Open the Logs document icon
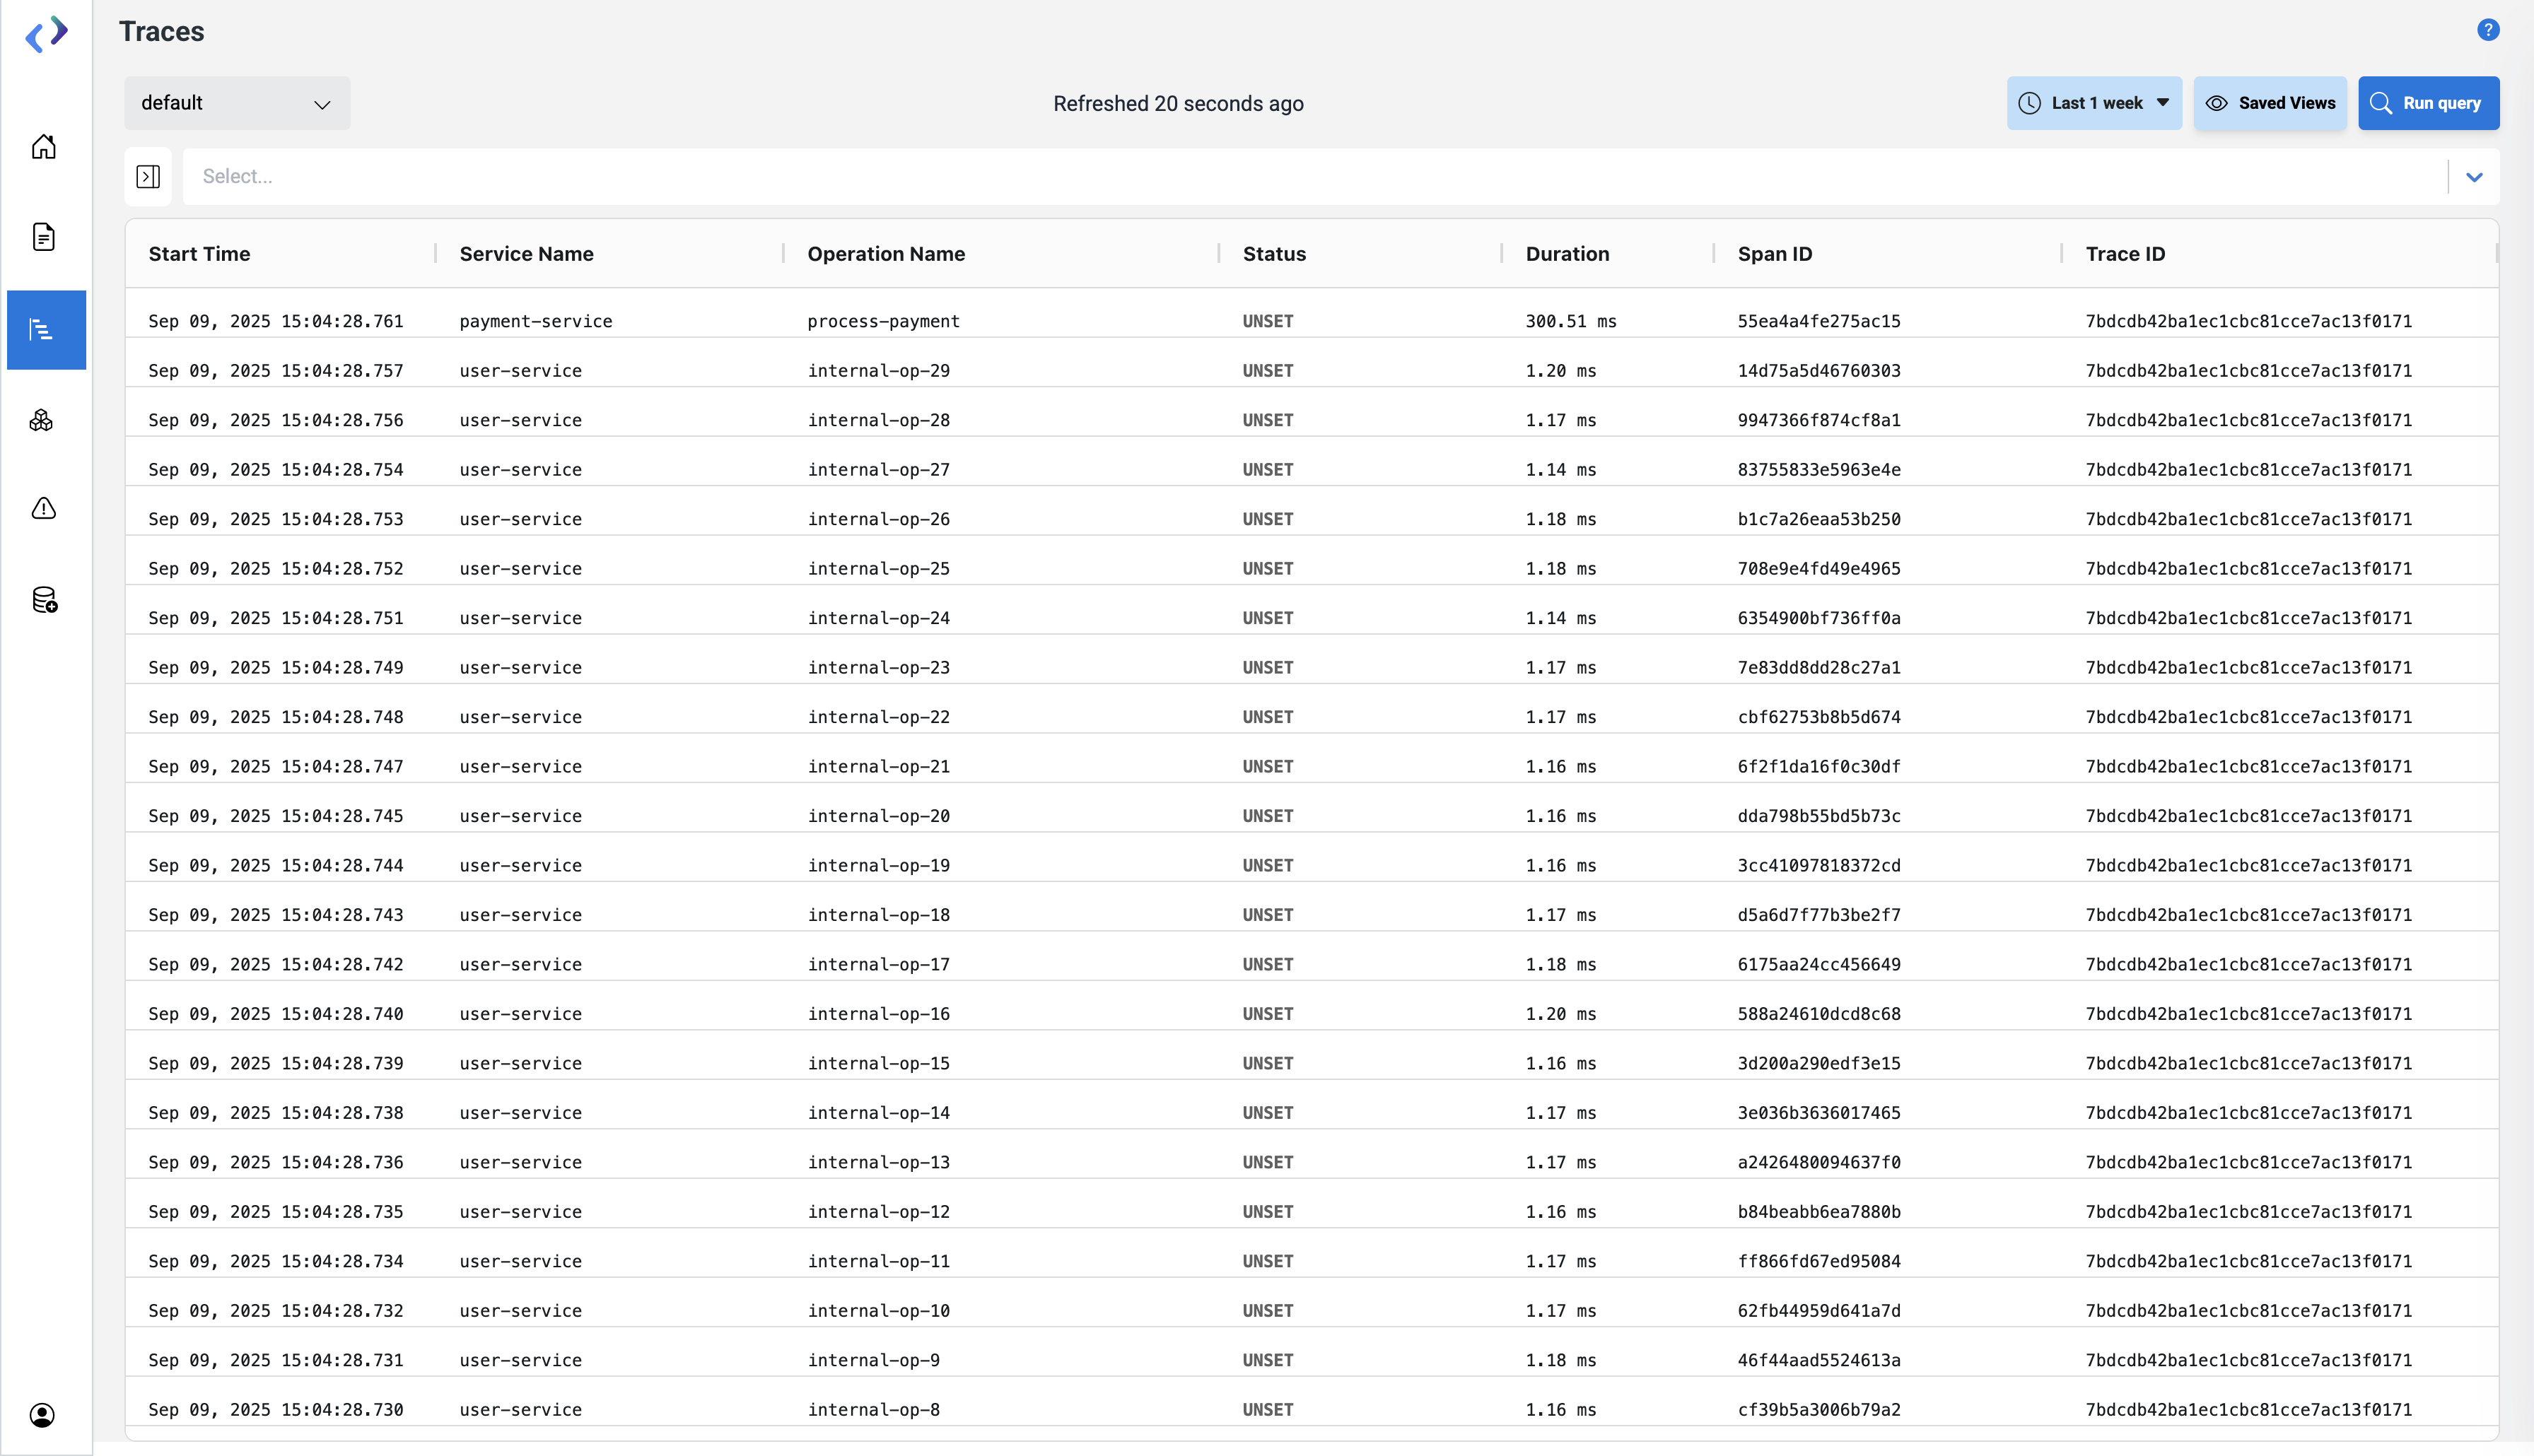This screenshot has width=2534, height=1456. (43, 237)
